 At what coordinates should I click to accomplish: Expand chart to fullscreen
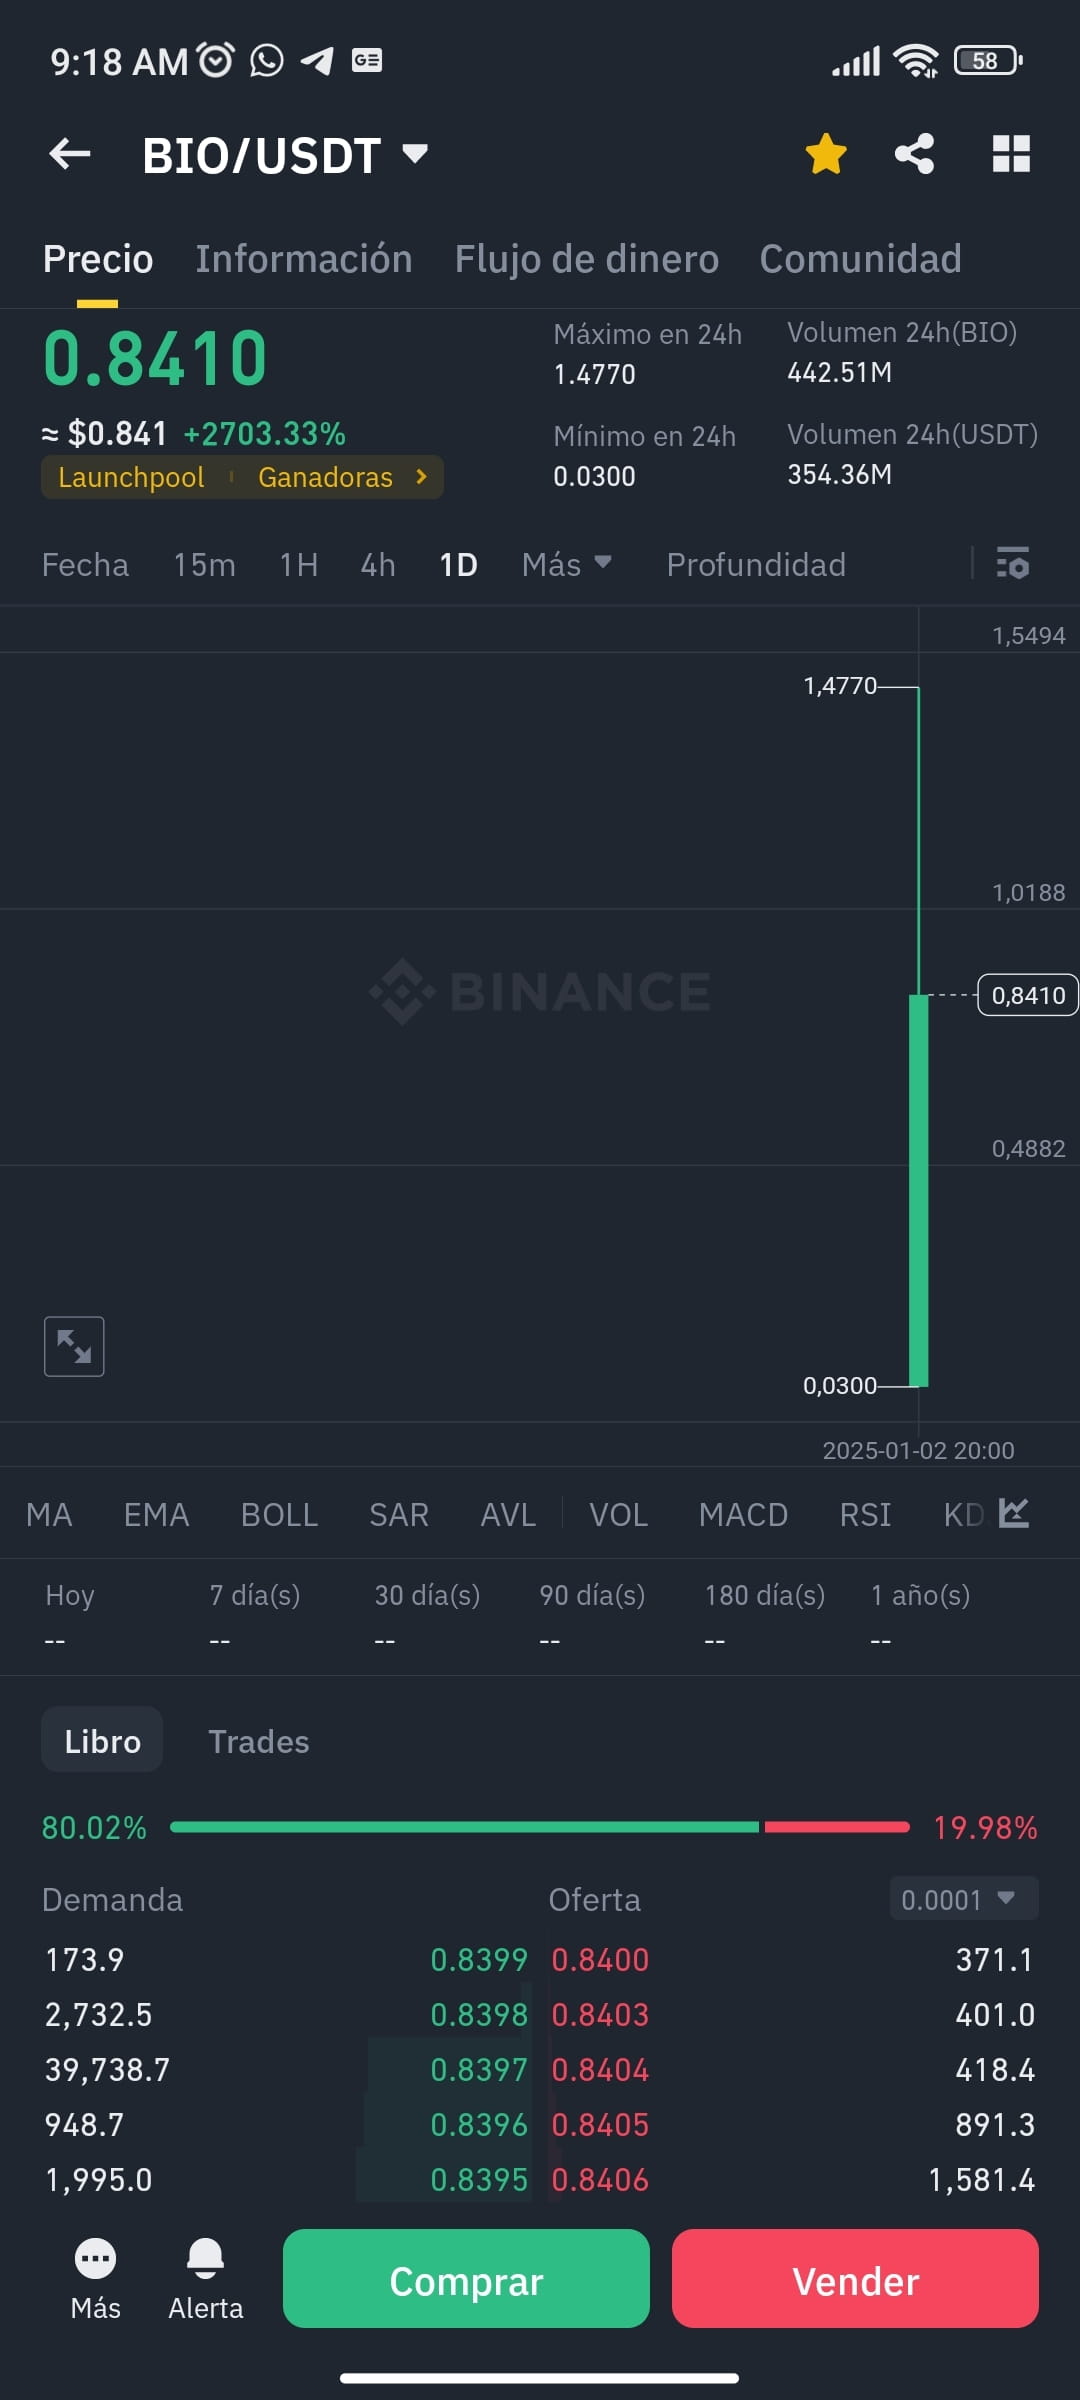pyautogui.click(x=74, y=1346)
